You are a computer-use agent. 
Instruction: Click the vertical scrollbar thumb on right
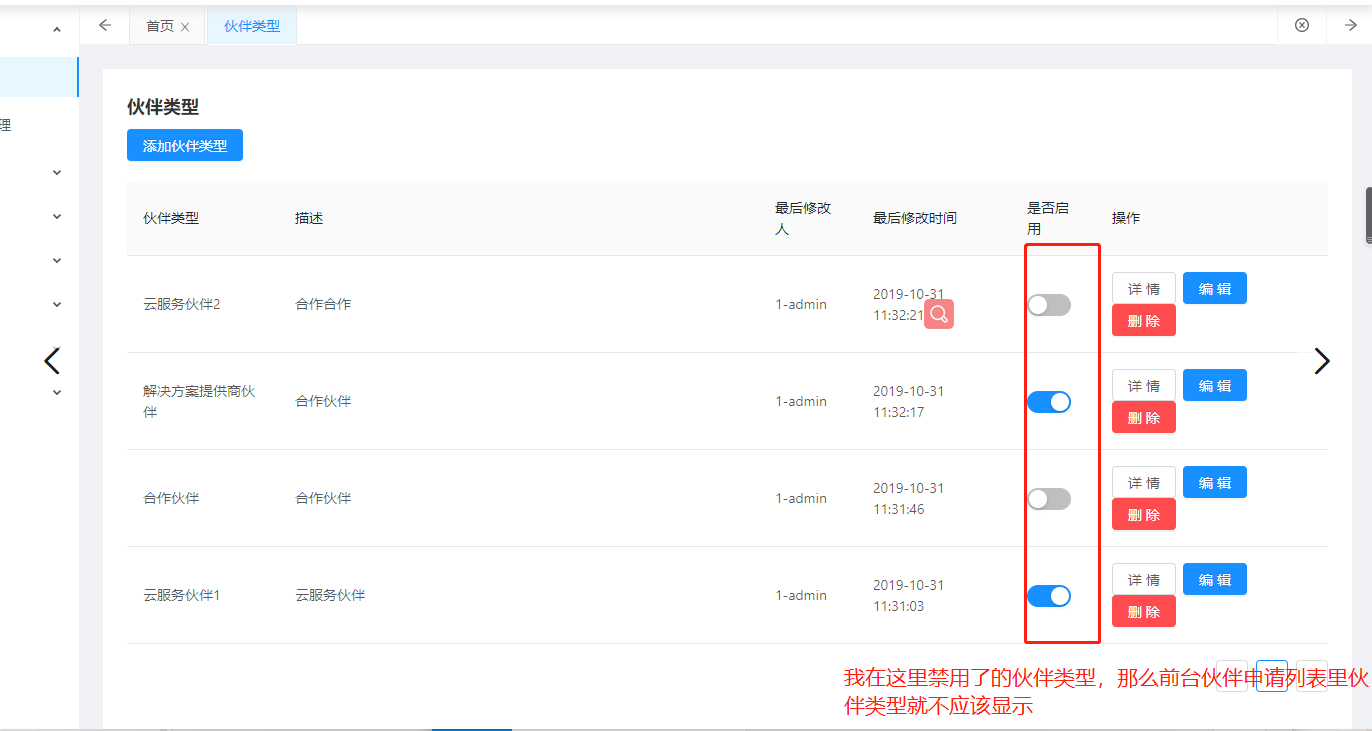pyautogui.click(x=1368, y=215)
